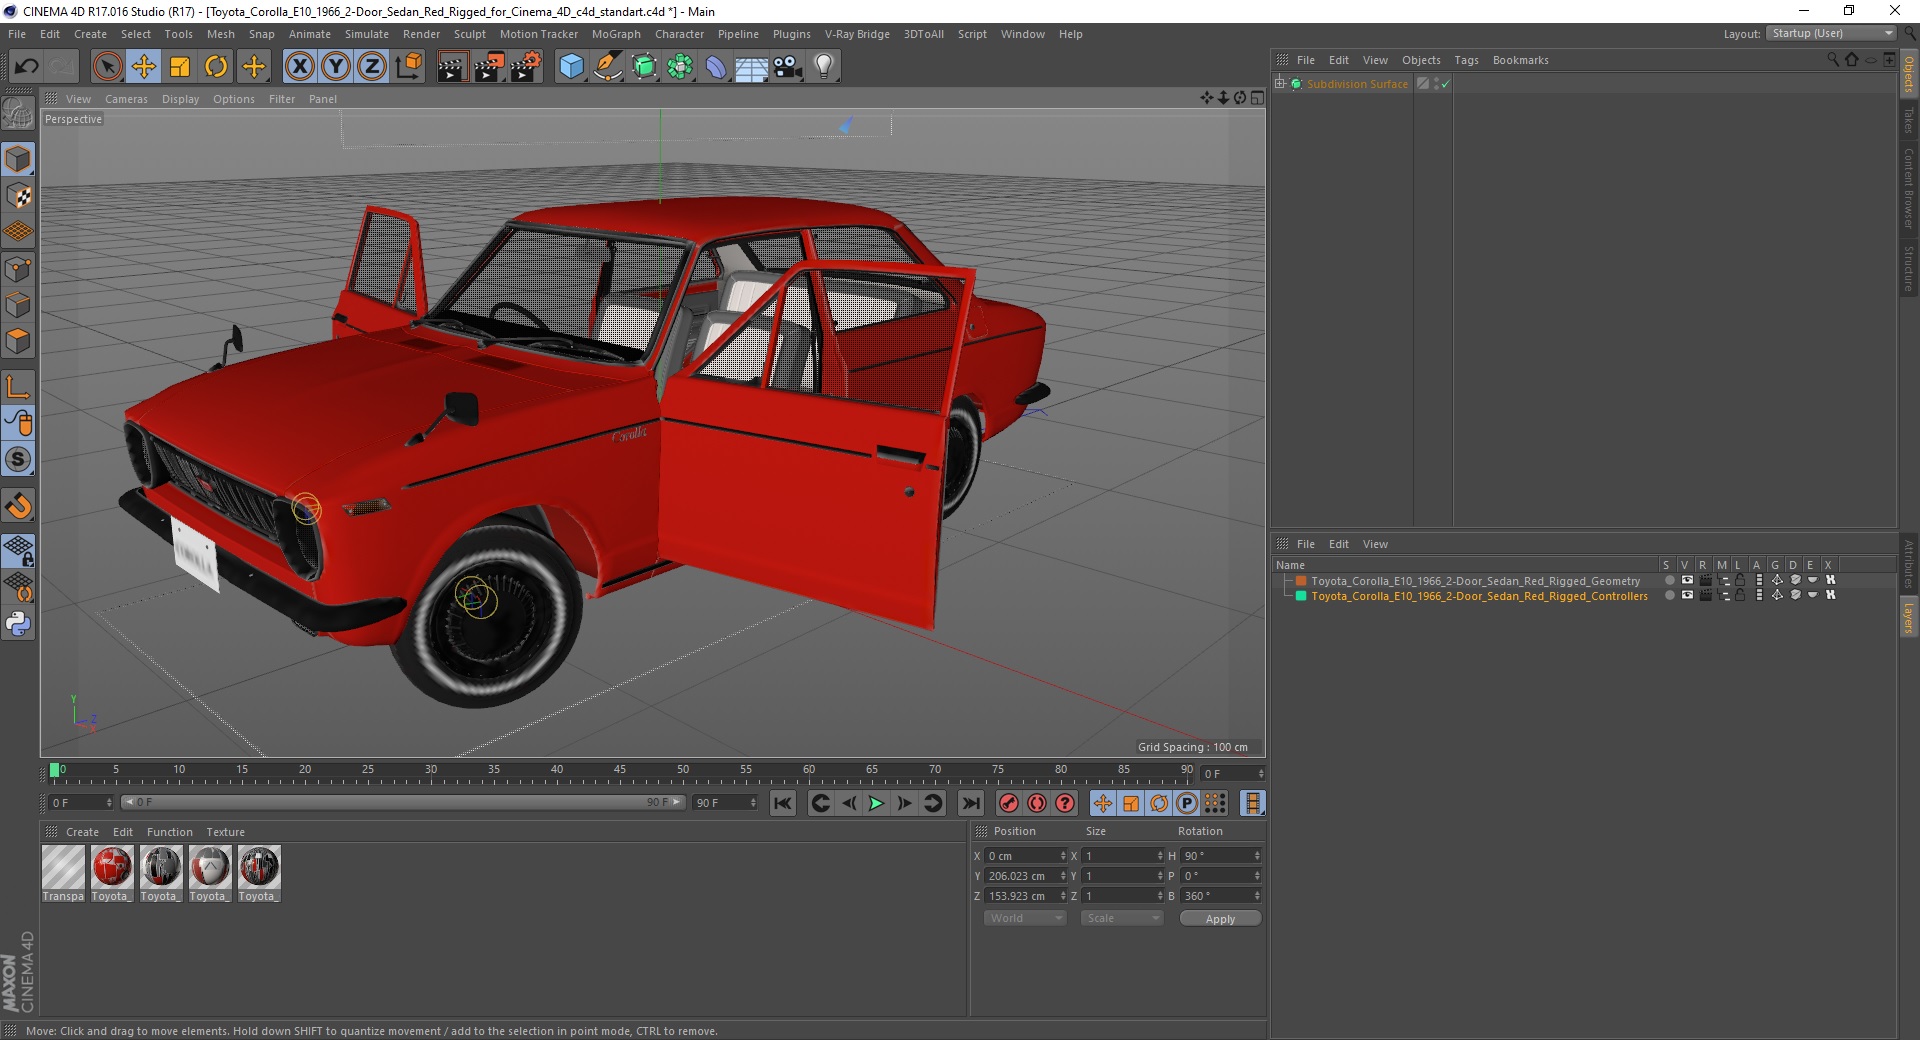Image resolution: width=1920 pixels, height=1040 pixels.
Task: Open Material Manager Texture menu
Action: coord(225,832)
